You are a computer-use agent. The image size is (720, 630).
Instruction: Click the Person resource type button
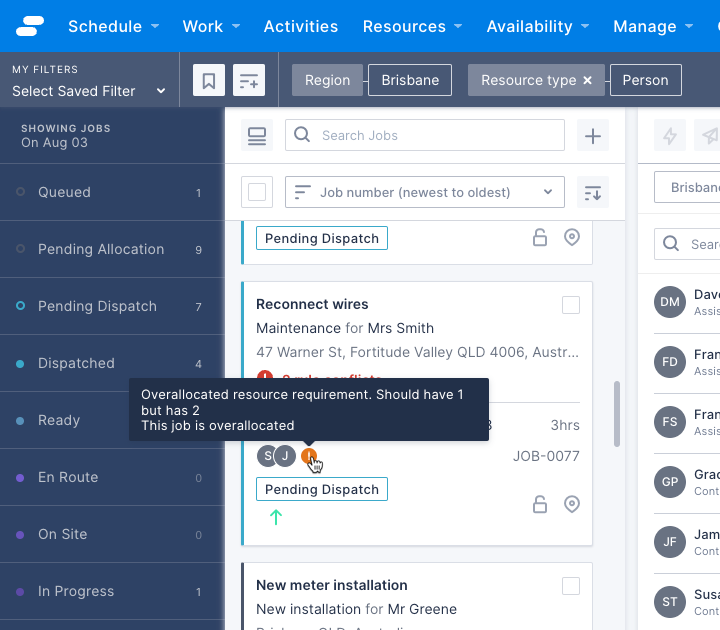coord(645,81)
